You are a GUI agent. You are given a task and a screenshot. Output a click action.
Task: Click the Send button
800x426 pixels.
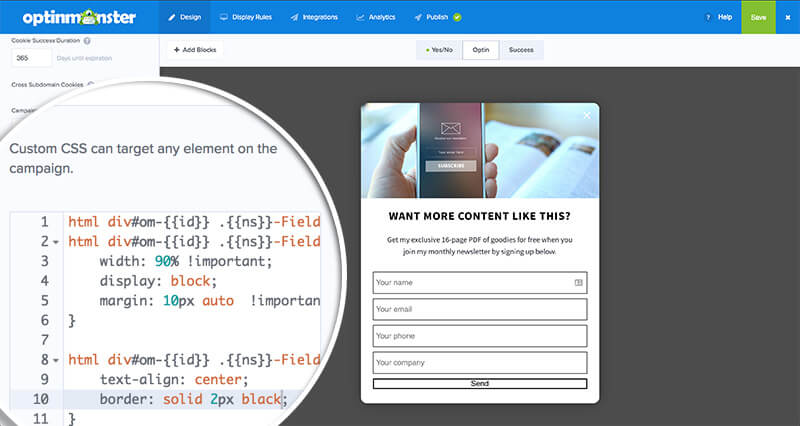pos(480,384)
